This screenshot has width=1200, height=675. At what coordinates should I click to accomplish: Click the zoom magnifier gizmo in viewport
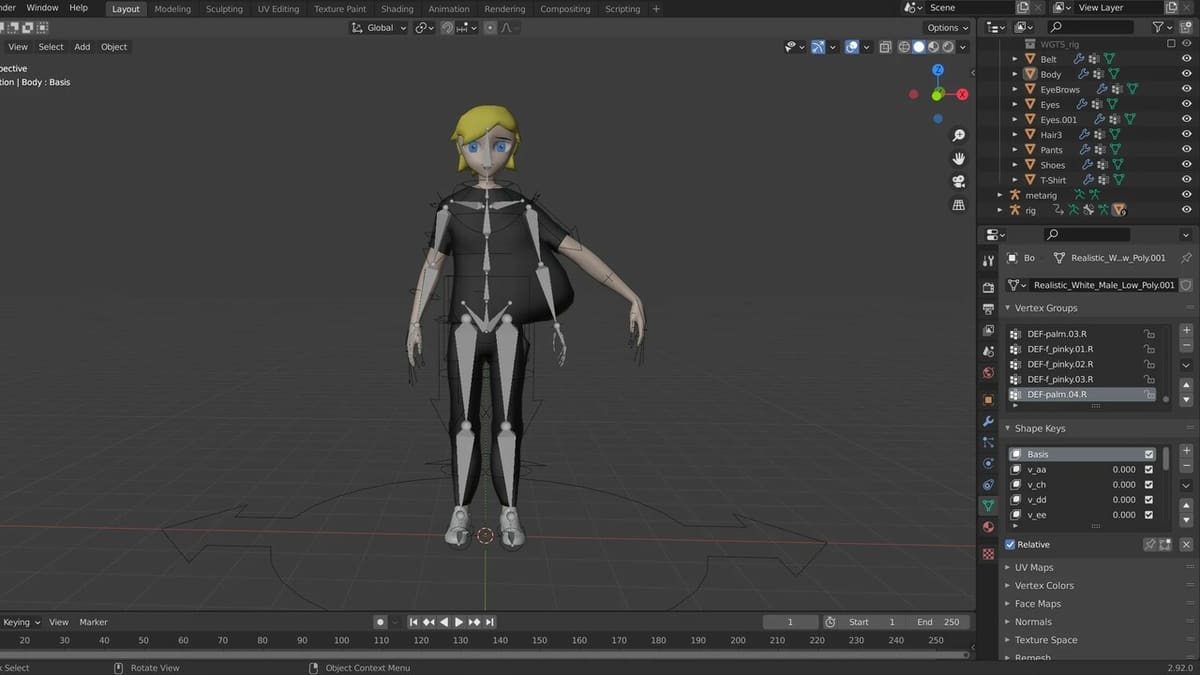point(958,136)
